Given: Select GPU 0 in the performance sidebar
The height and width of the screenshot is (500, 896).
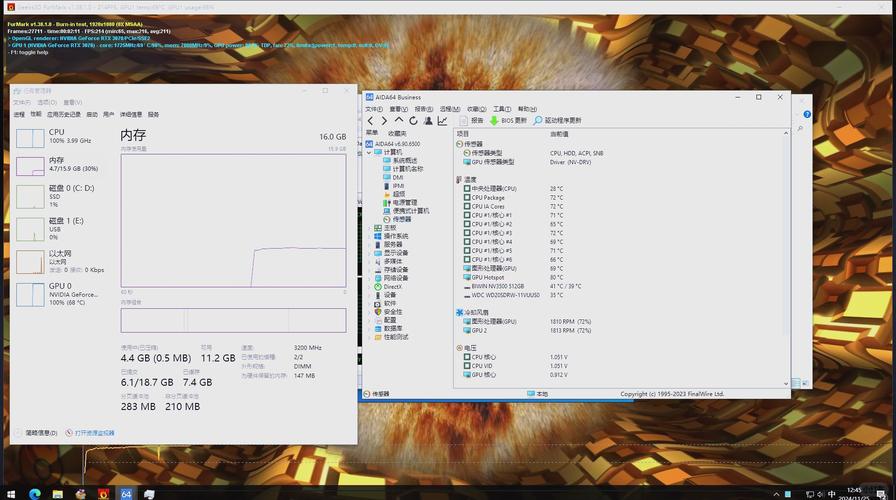Looking at the screenshot, I should [60, 292].
